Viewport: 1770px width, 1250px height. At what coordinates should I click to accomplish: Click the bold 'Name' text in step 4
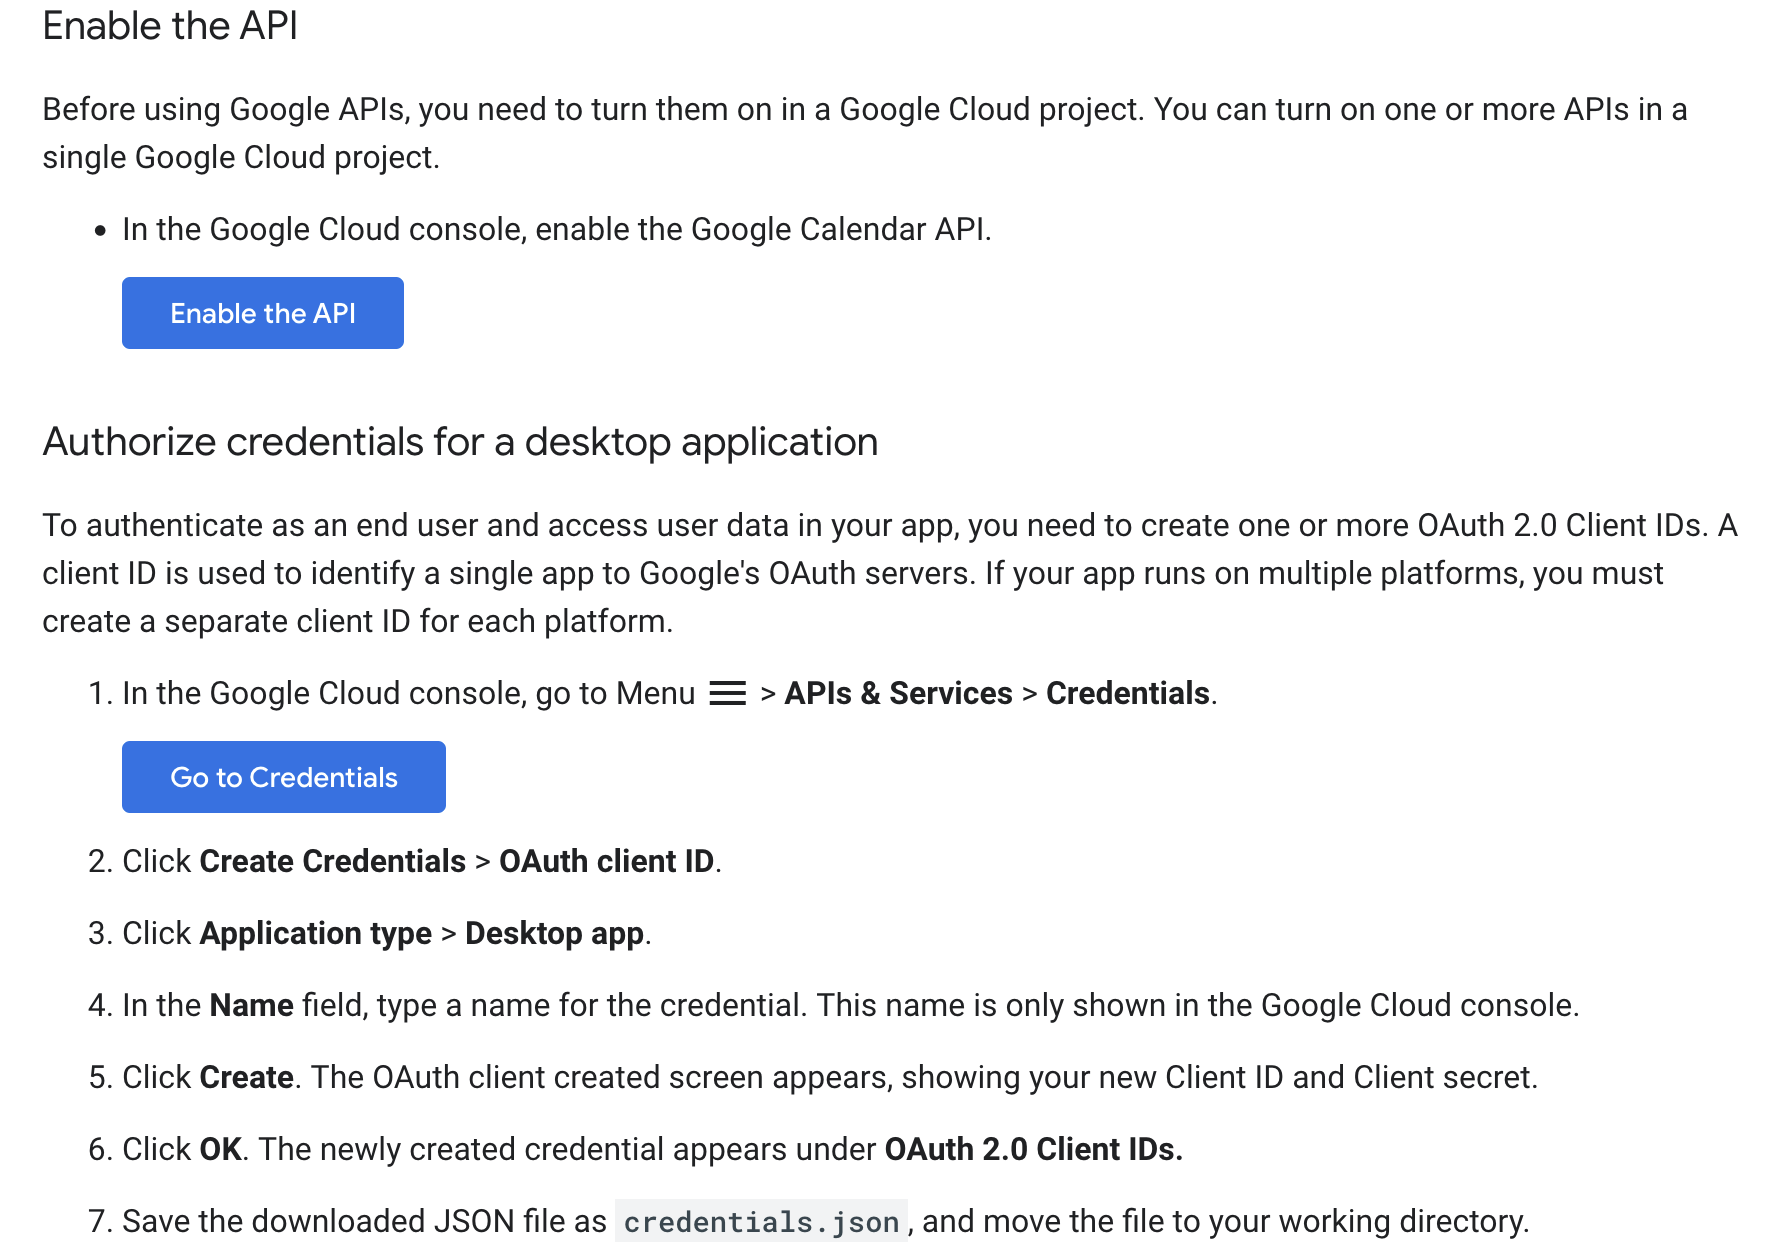252,1005
